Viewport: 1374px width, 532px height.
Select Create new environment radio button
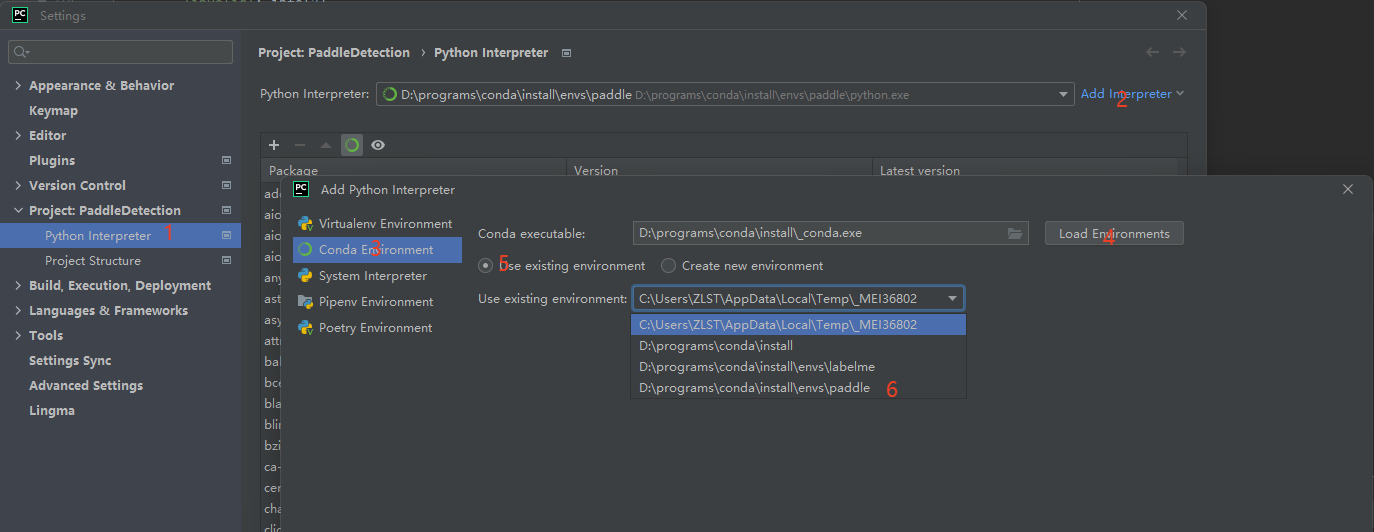pyautogui.click(x=669, y=266)
